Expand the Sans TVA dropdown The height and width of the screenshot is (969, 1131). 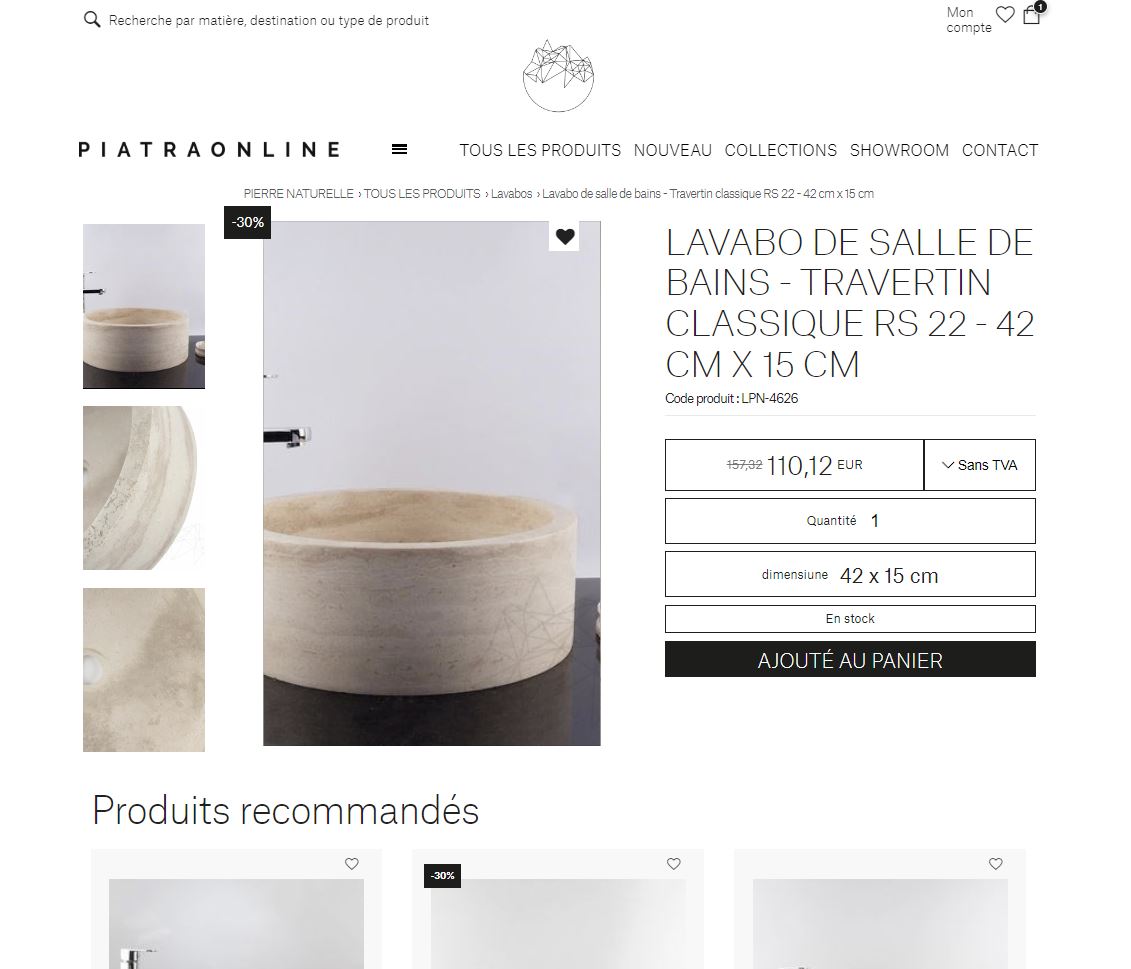pyautogui.click(x=980, y=465)
